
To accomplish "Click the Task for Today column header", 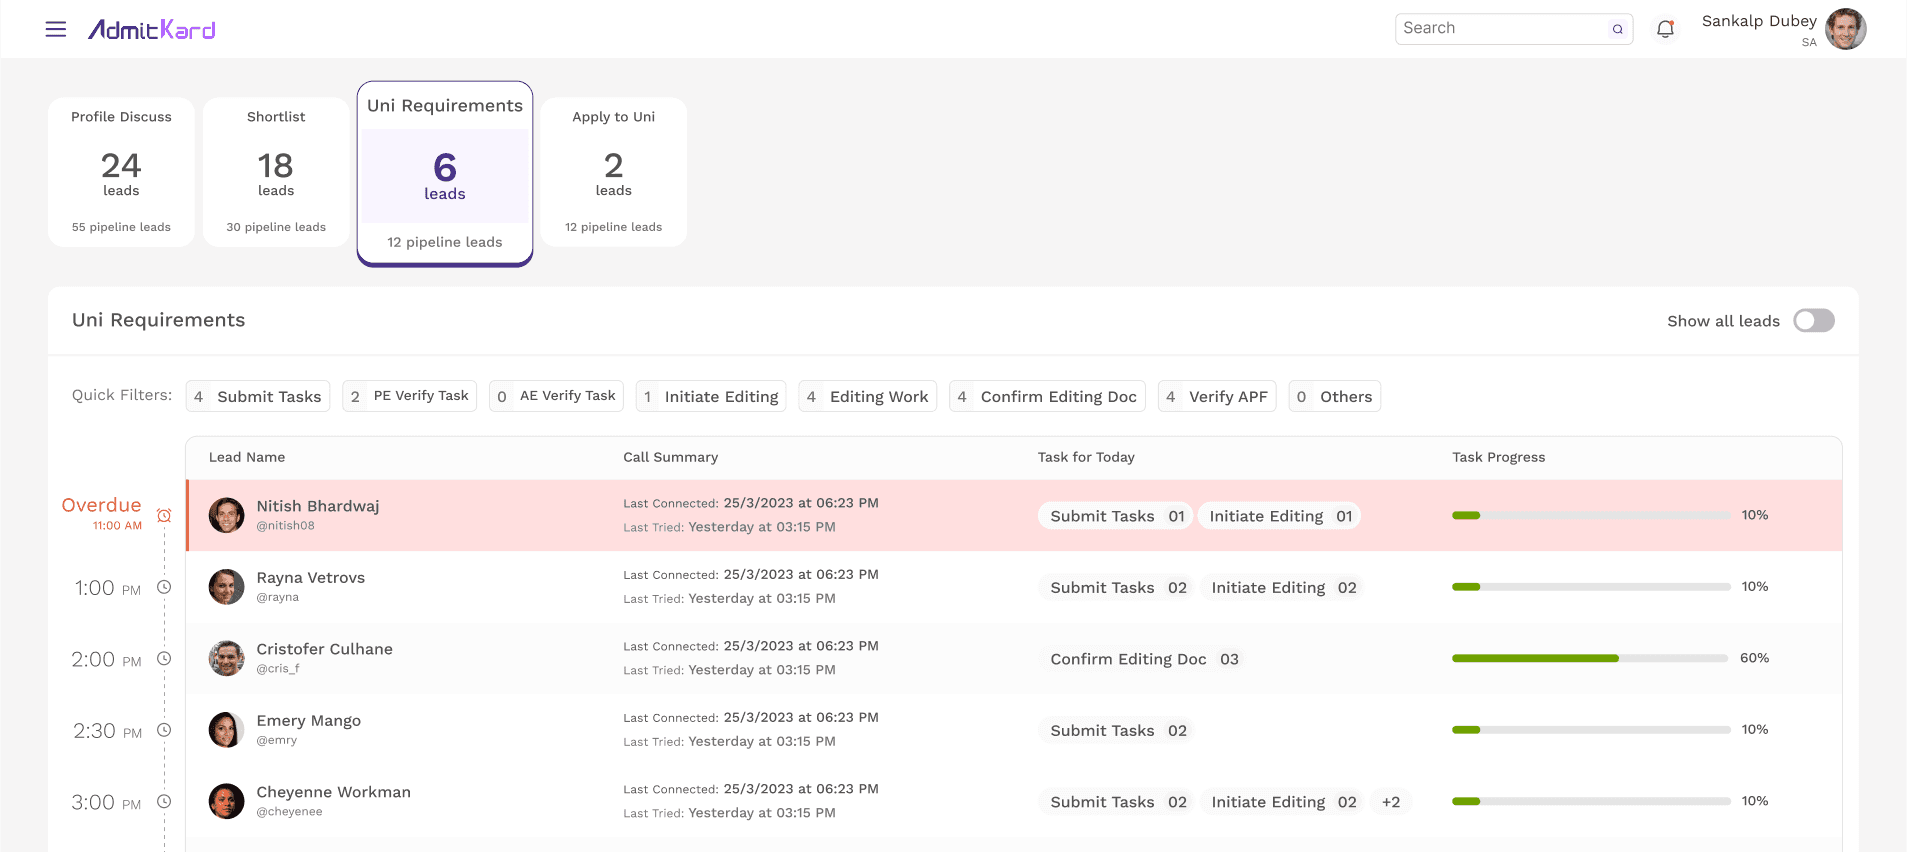I will pos(1086,457).
